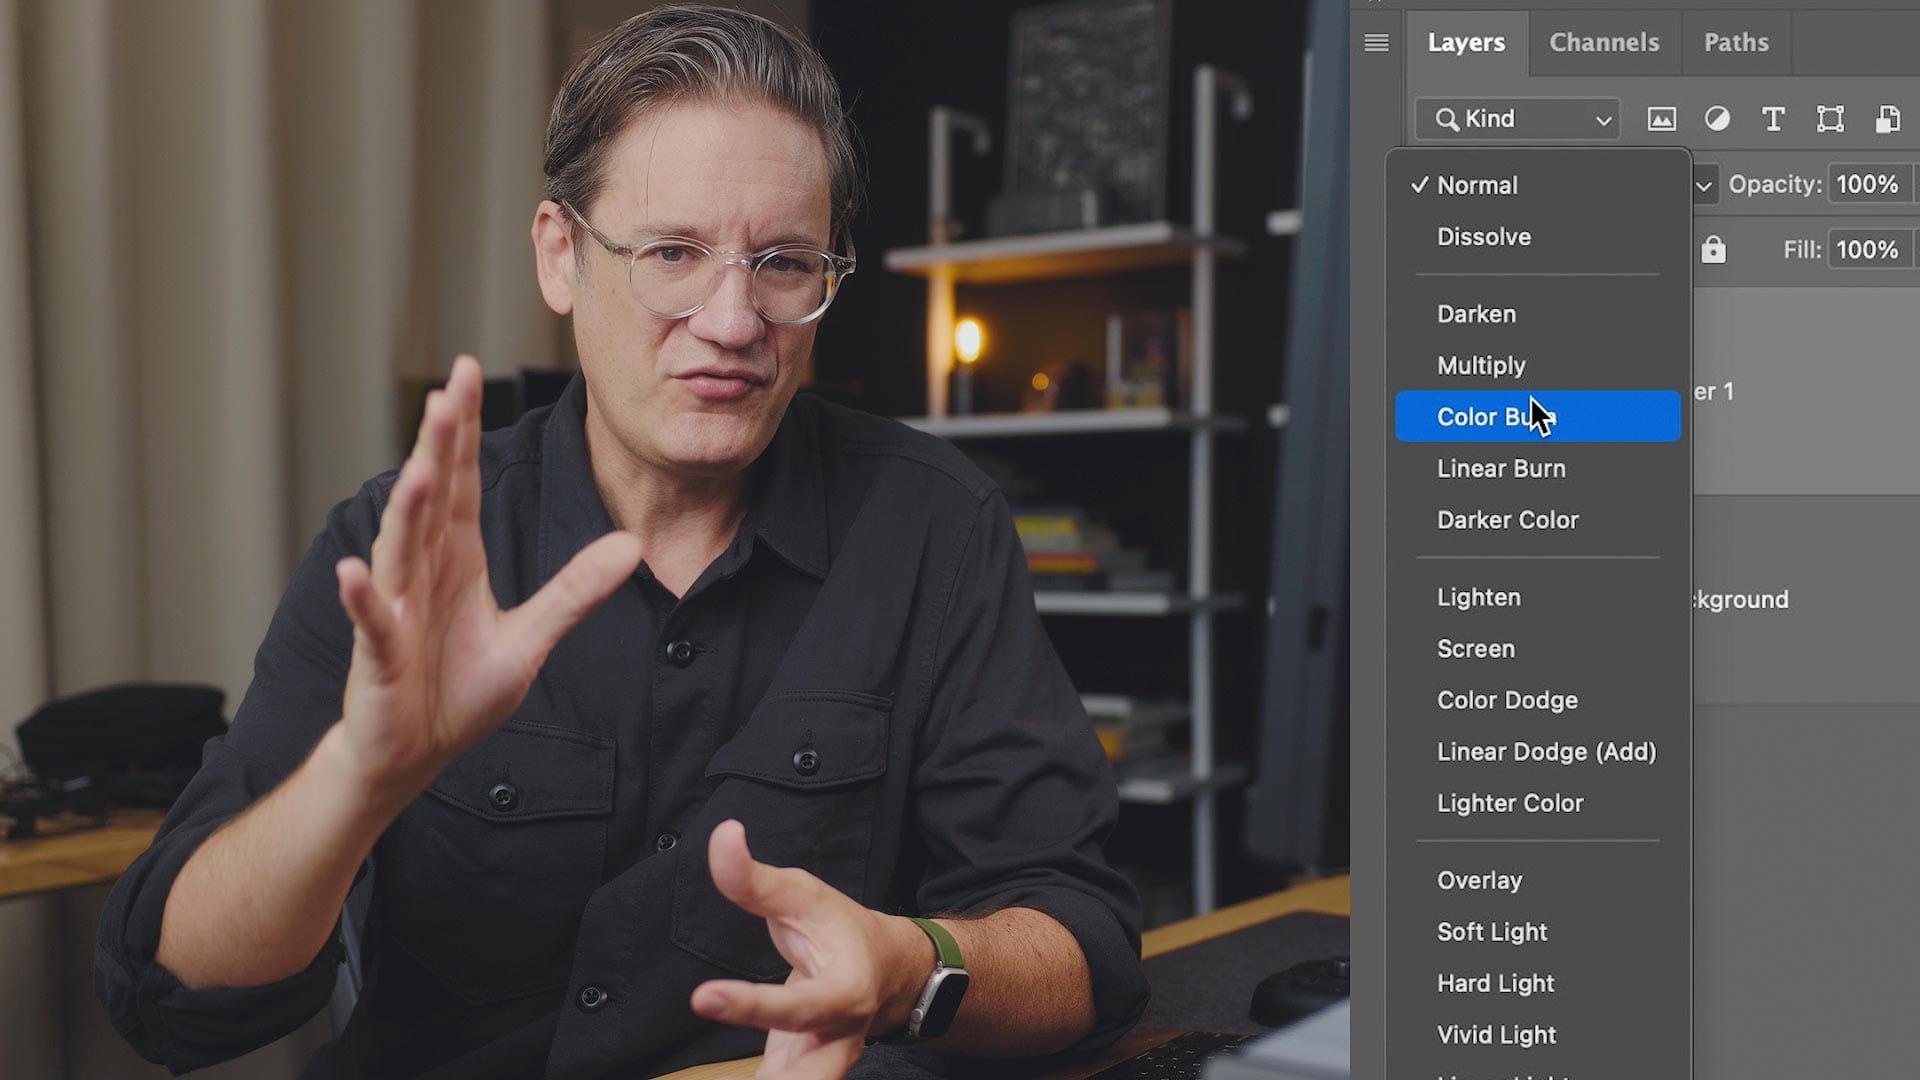Select the Multiply blend mode

click(1481, 364)
